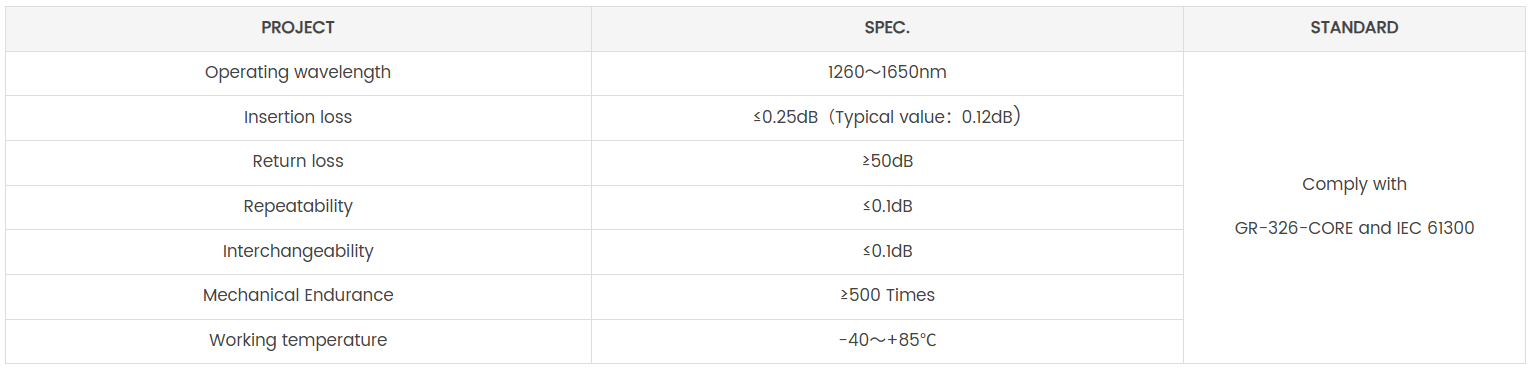Click the Comply with text
This screenshot has width=1532, height=369.
(x=1354, y=185)
